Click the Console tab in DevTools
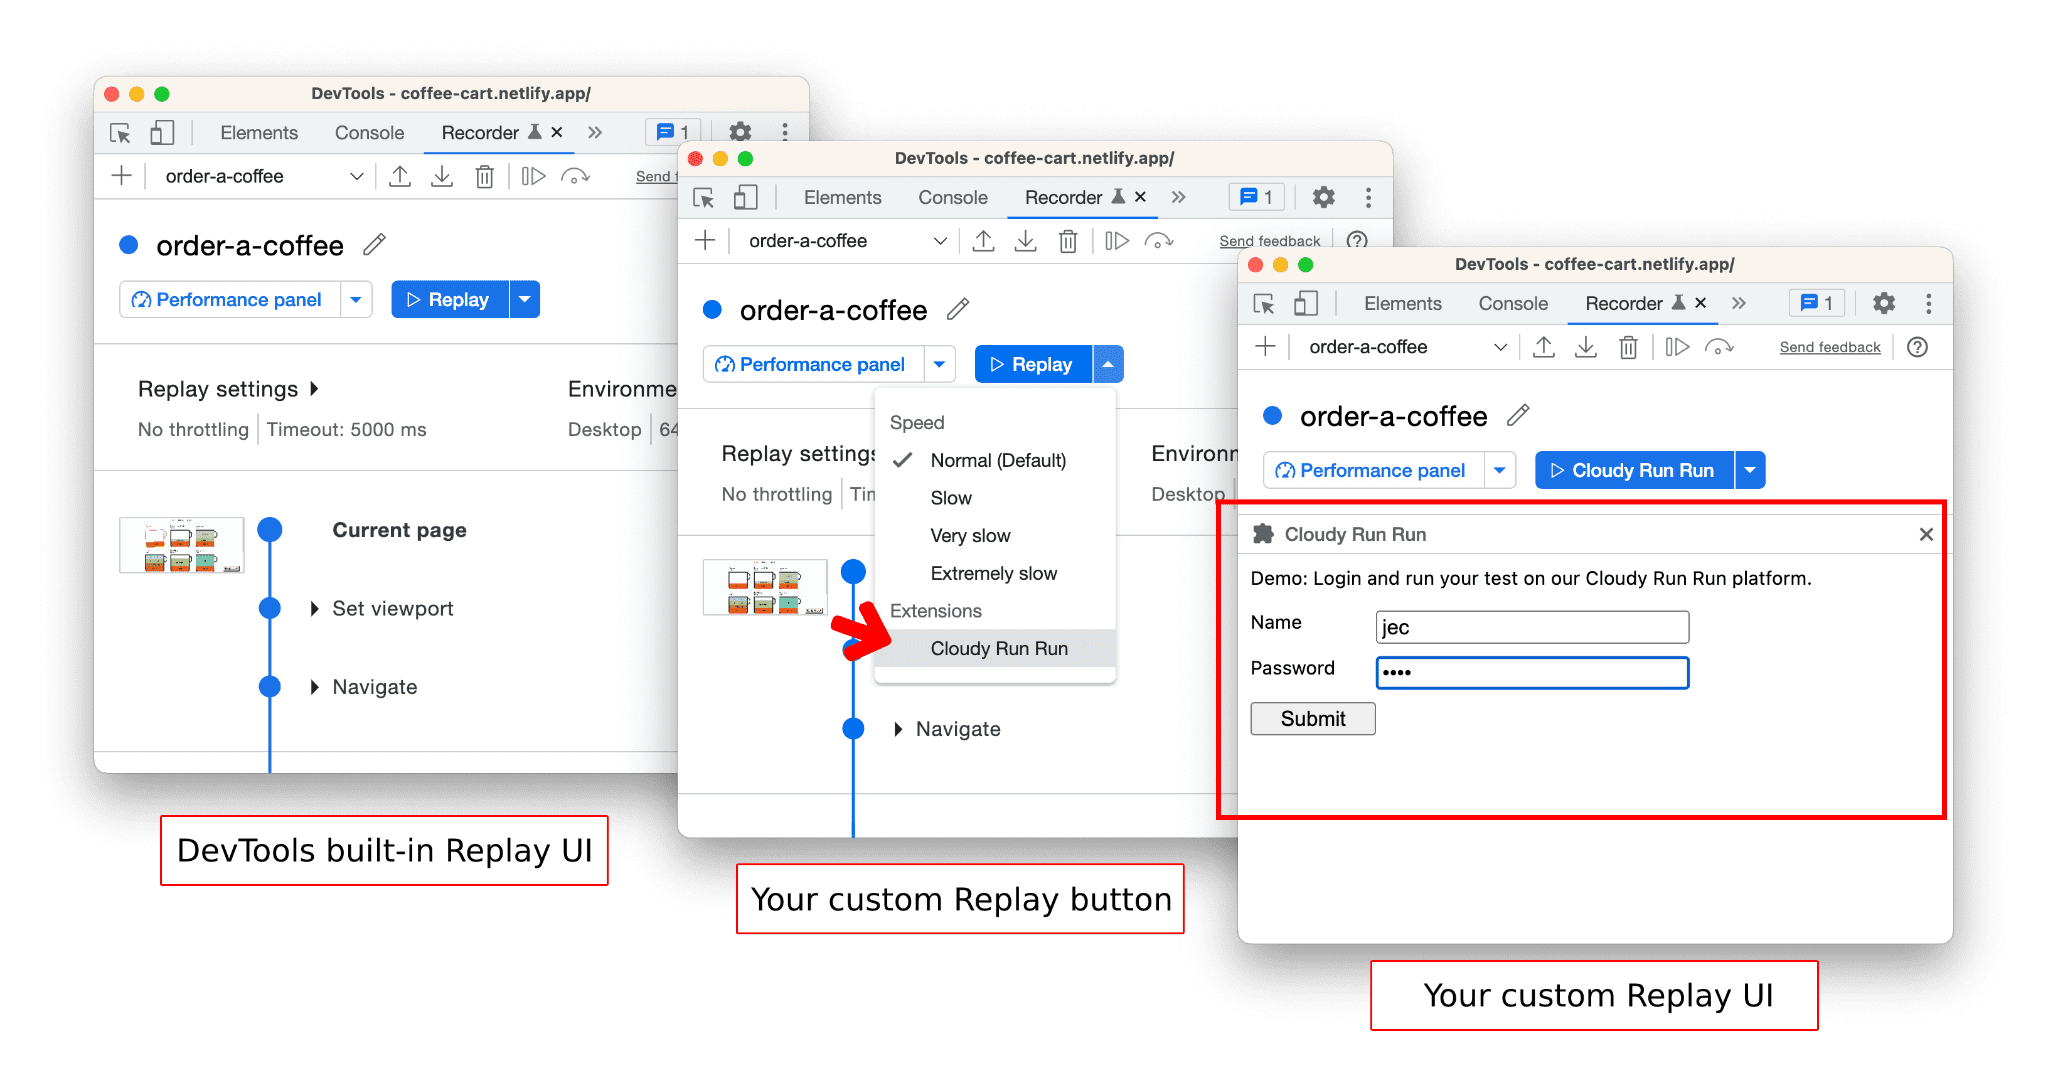 368,129
